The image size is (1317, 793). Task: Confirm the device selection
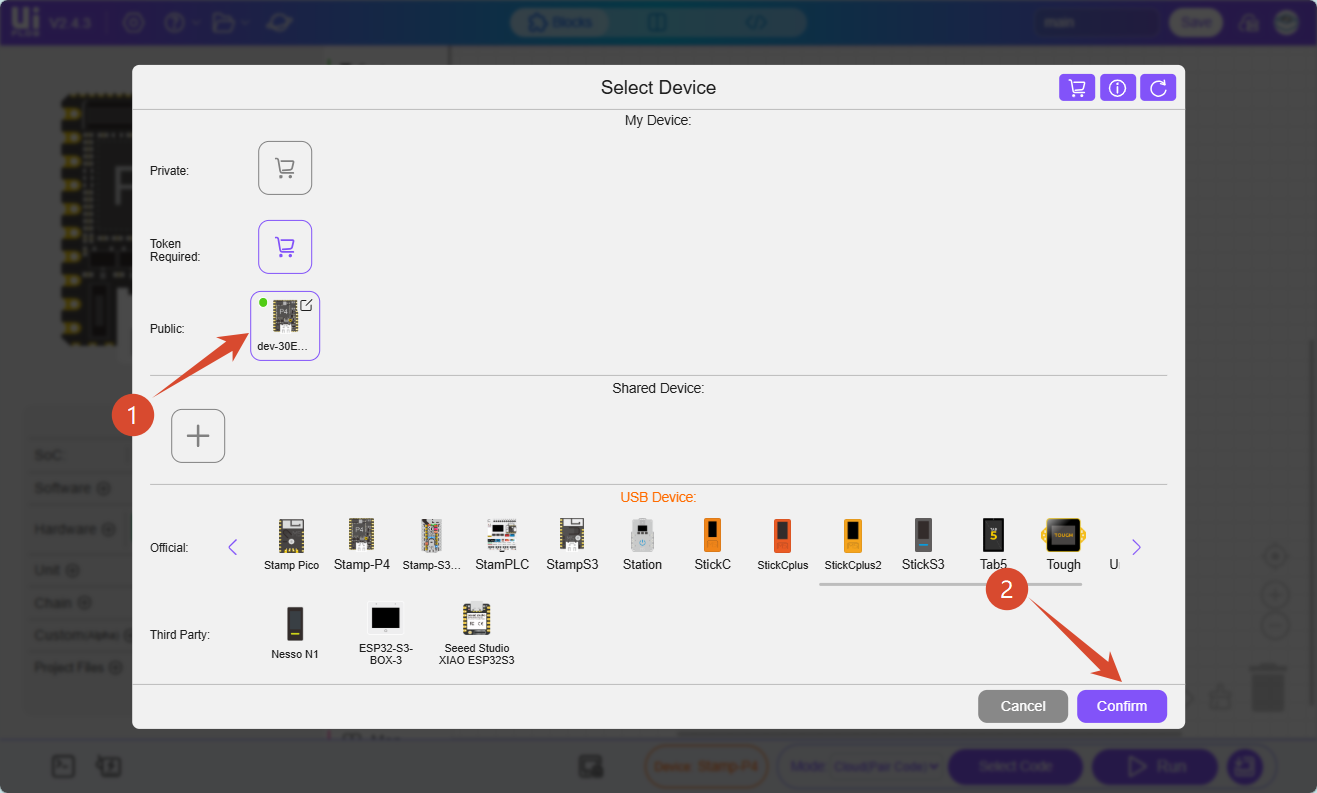tap(1121, 706)
